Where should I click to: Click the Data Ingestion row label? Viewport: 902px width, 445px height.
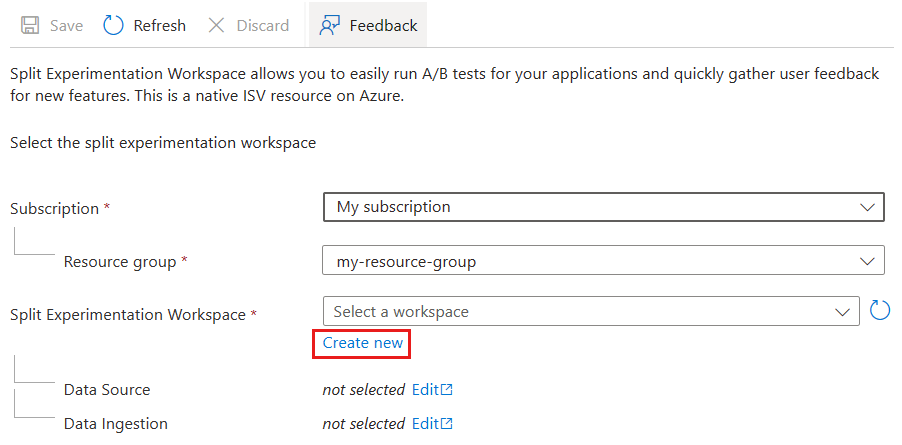tap(116, 424)
